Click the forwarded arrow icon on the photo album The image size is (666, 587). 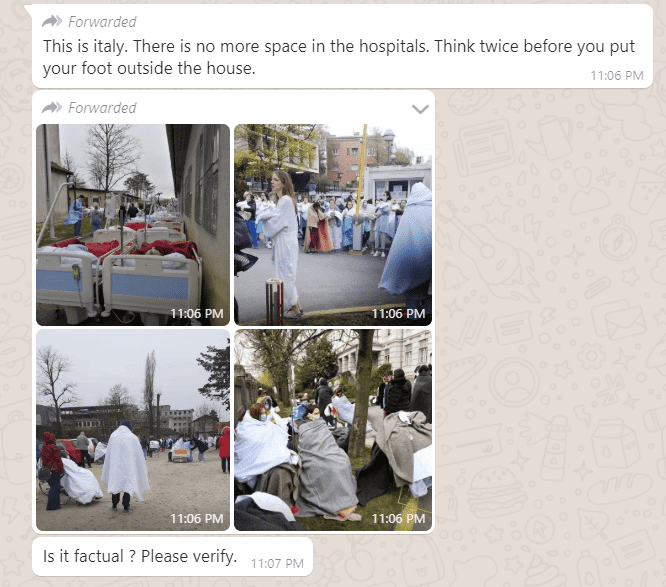click(52, 107)
